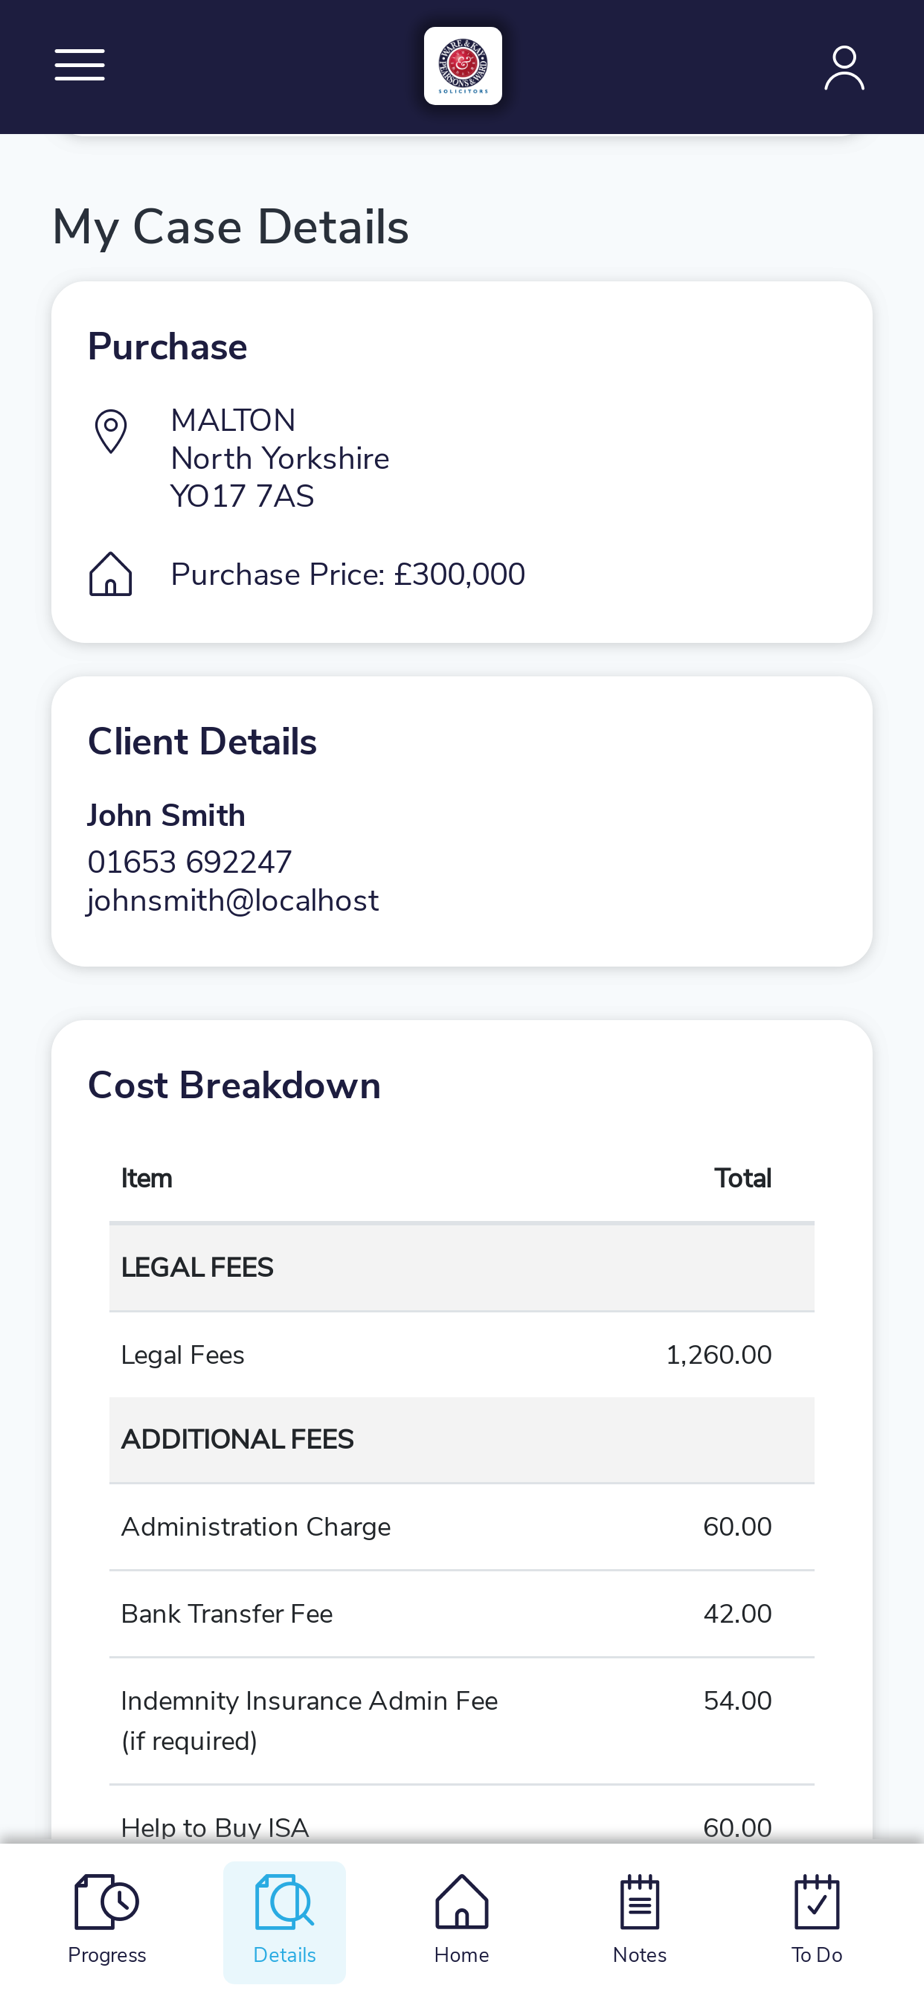
Task: Tap the Indemnity Insurance Admin Fee row
Action: coord(461,1720)
